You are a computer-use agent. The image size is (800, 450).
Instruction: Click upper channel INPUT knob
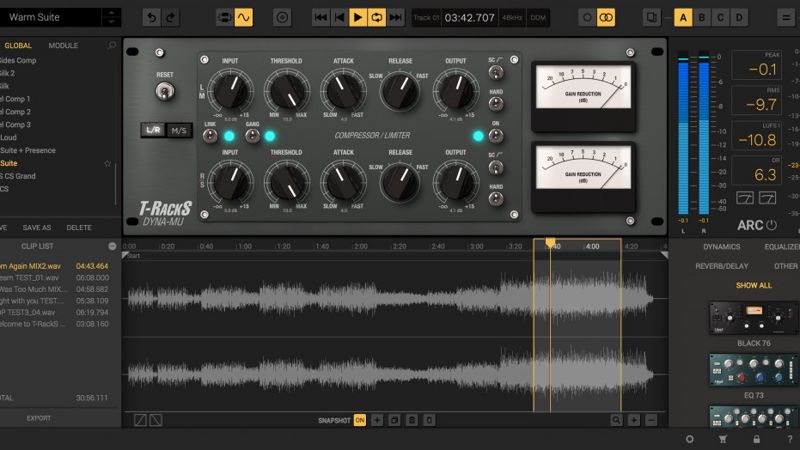(x=231, y=90)
